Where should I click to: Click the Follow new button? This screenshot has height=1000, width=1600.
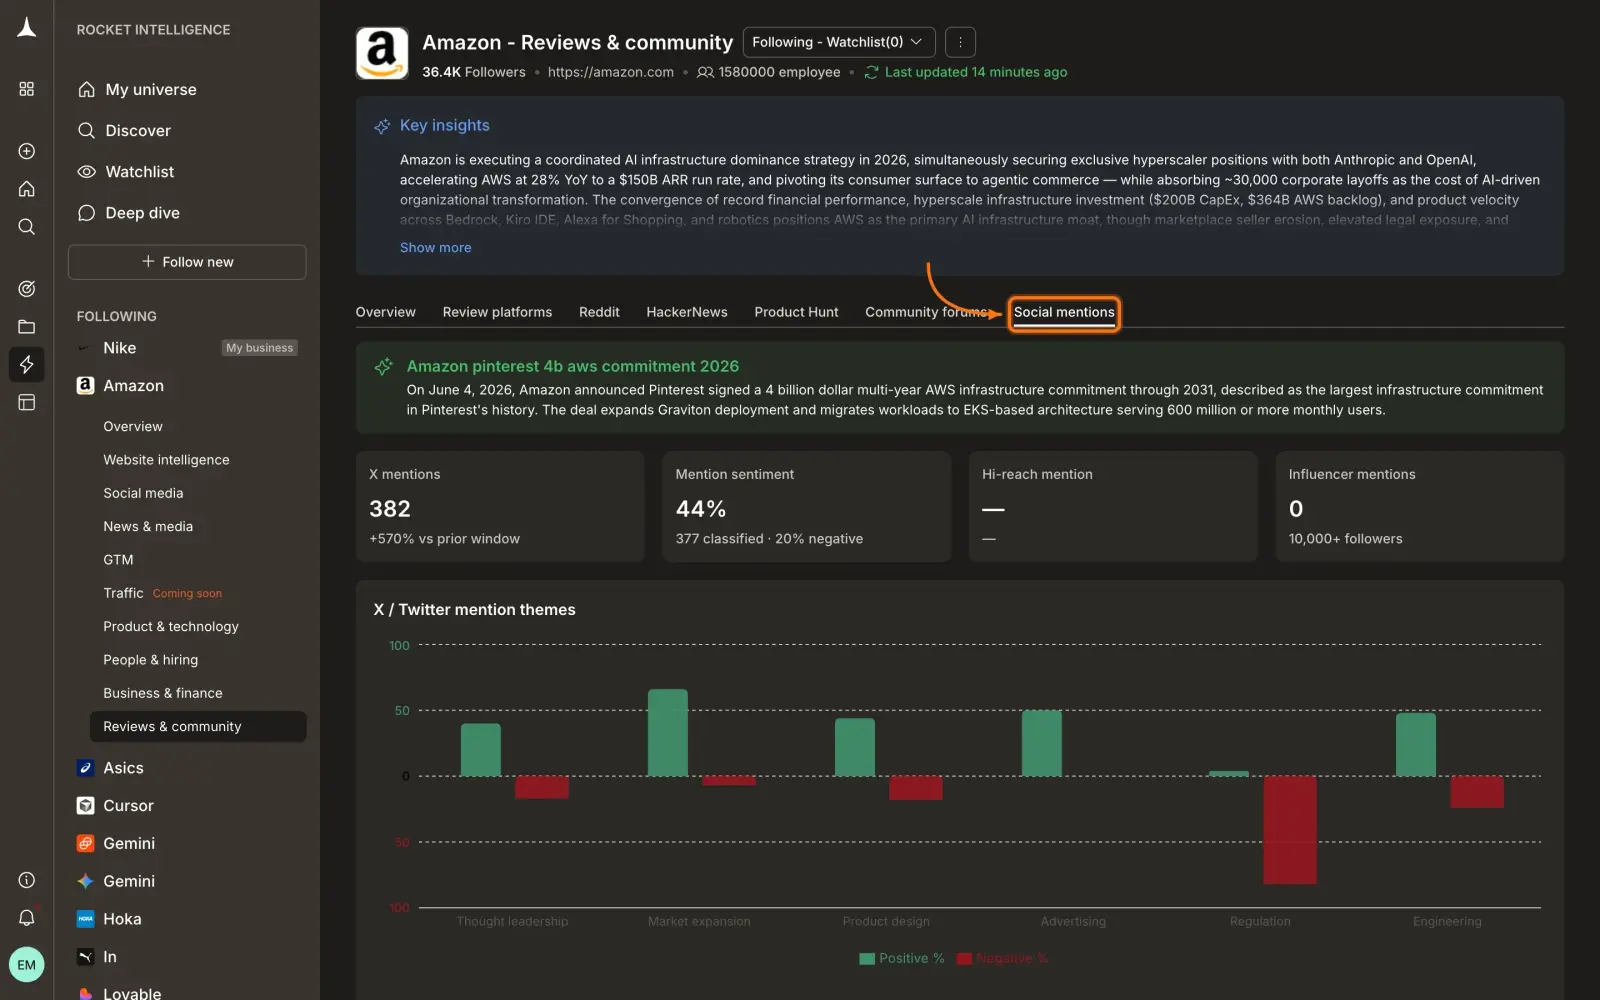point(187,262)
